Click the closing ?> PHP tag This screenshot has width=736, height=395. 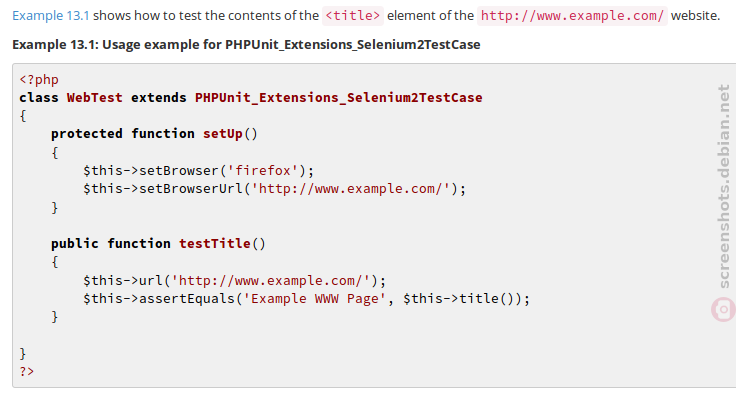coord(27,372)
